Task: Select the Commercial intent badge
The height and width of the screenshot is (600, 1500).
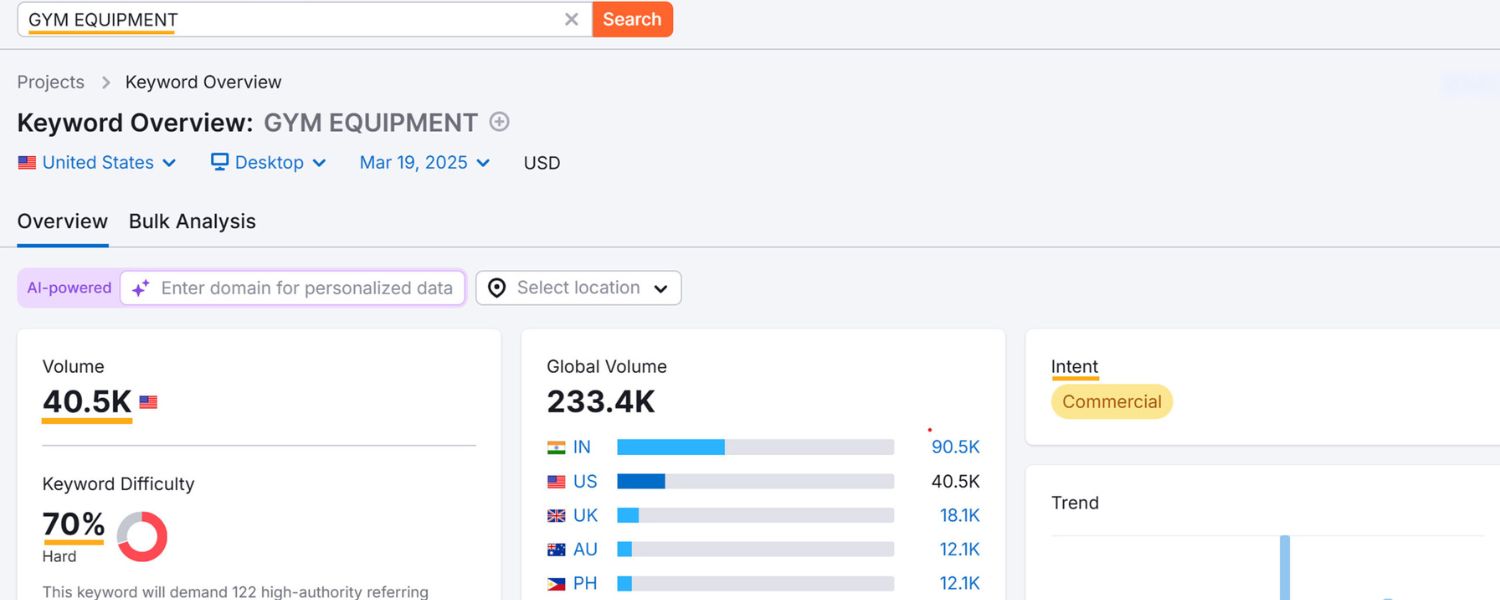Action: 1112,401
